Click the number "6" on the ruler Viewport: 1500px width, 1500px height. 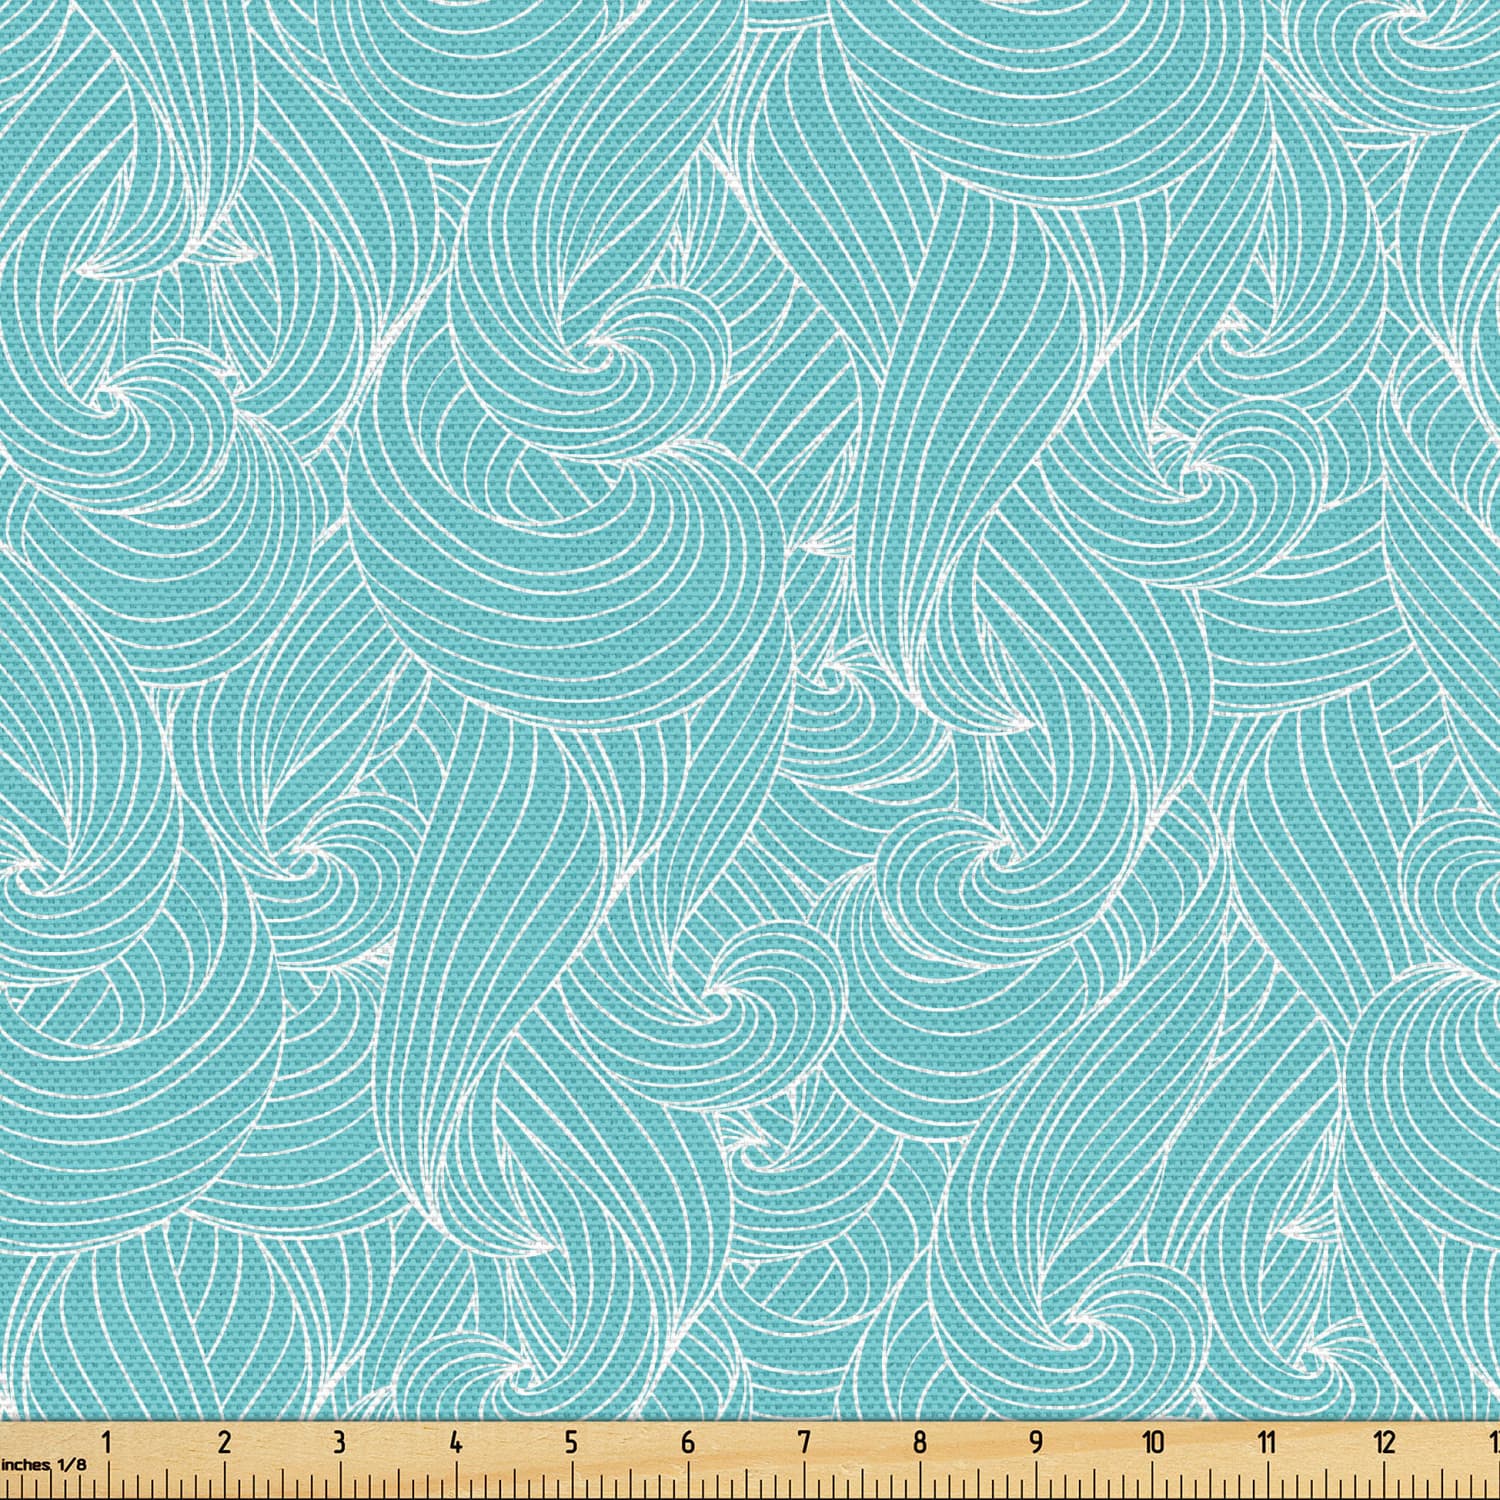tap(687, 1441)
